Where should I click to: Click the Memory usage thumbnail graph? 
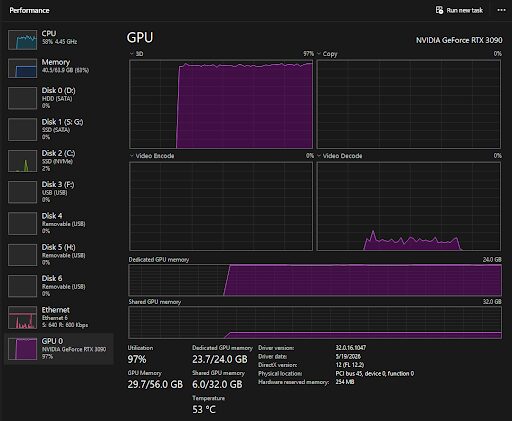22,68
